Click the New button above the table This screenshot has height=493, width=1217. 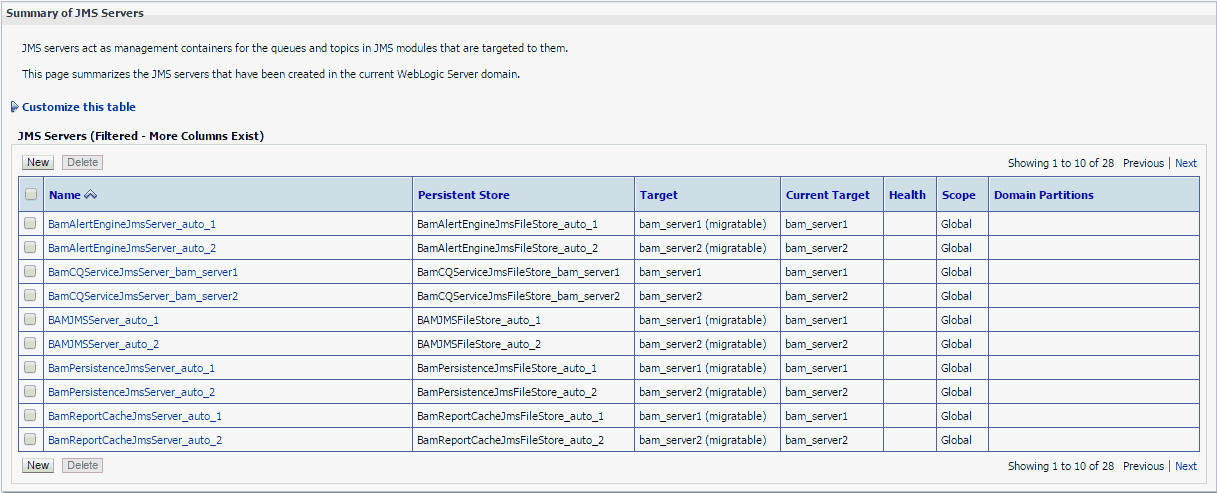pyautogui.click(x=38, y=162)
